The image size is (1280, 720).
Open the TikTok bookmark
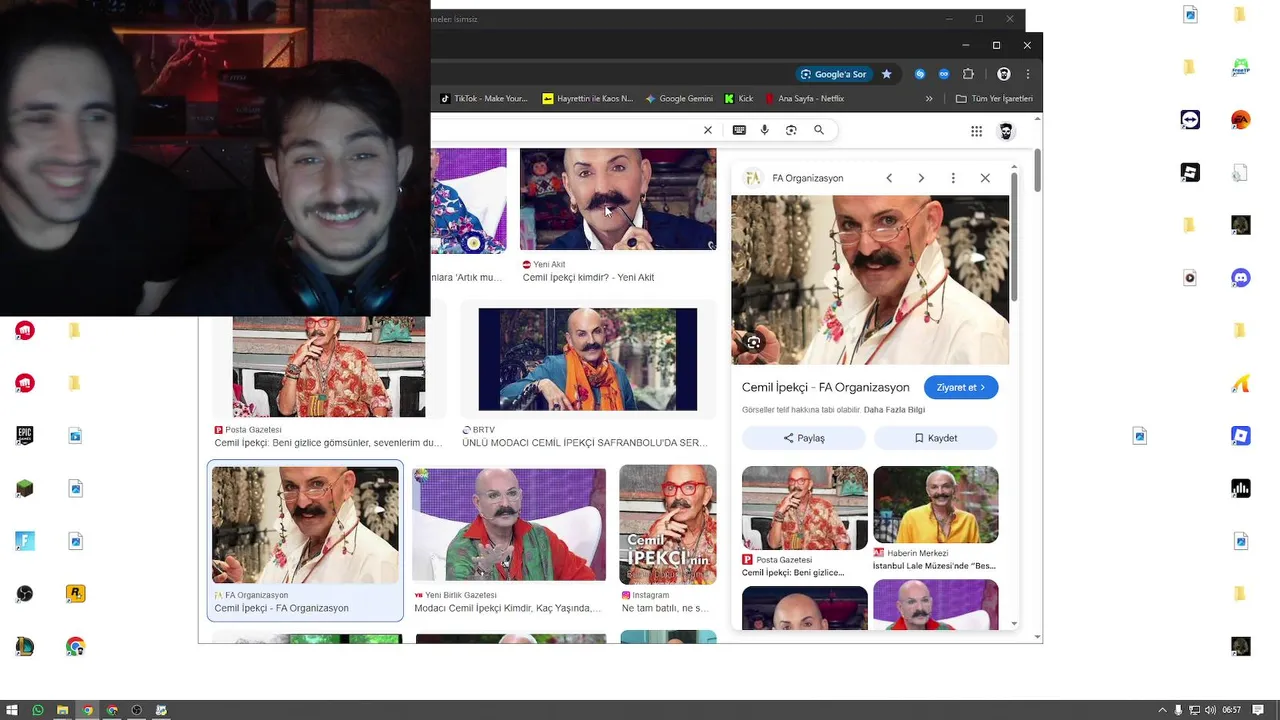point(484,99)
